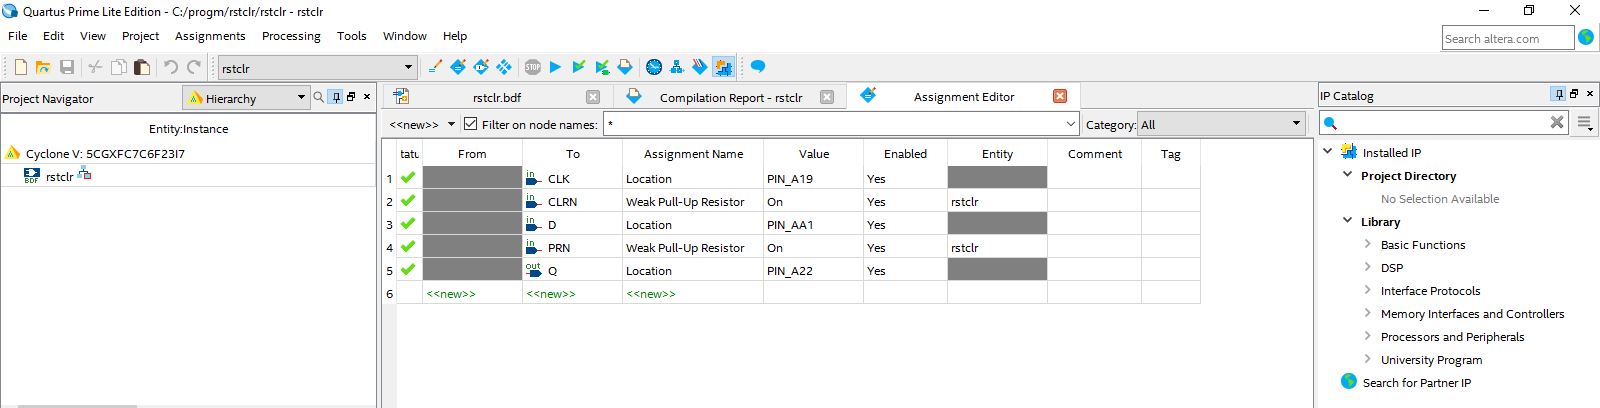
Task: Click Search for Partner IP link
Action: (x=1416, y=382)
